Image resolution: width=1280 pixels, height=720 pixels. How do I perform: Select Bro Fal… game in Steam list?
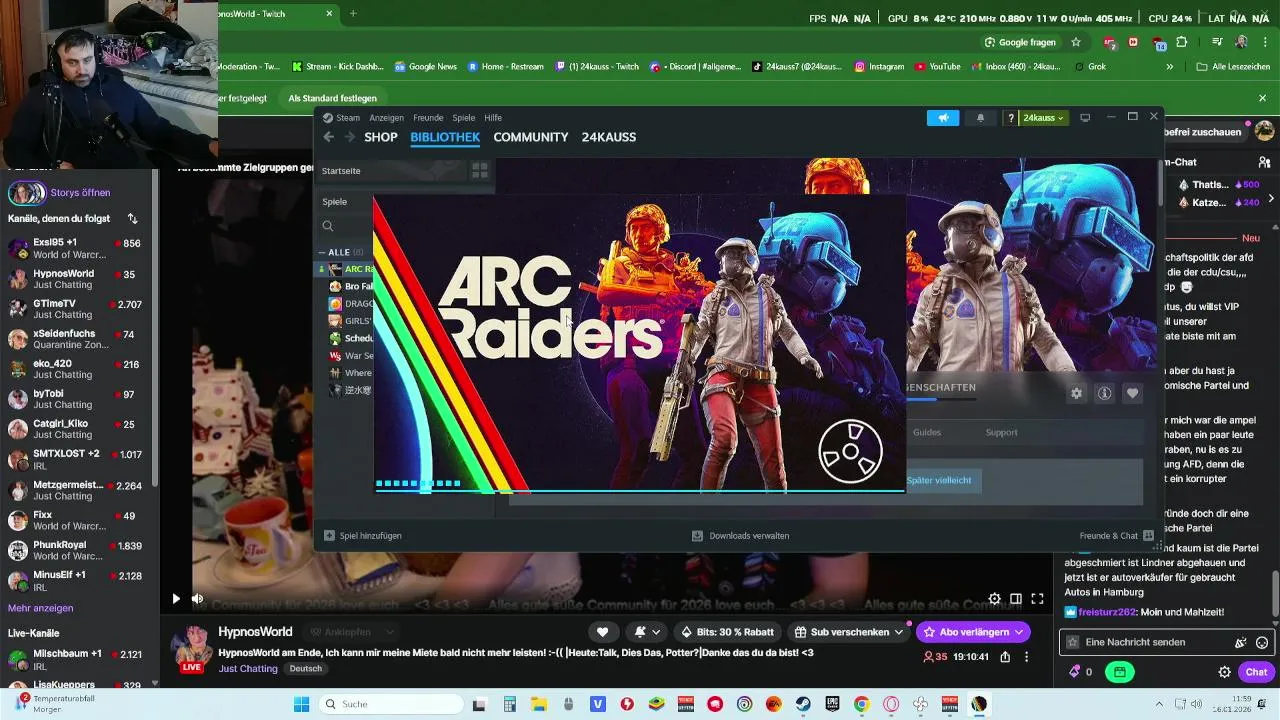pyautogui.click(x=351, y=286)
